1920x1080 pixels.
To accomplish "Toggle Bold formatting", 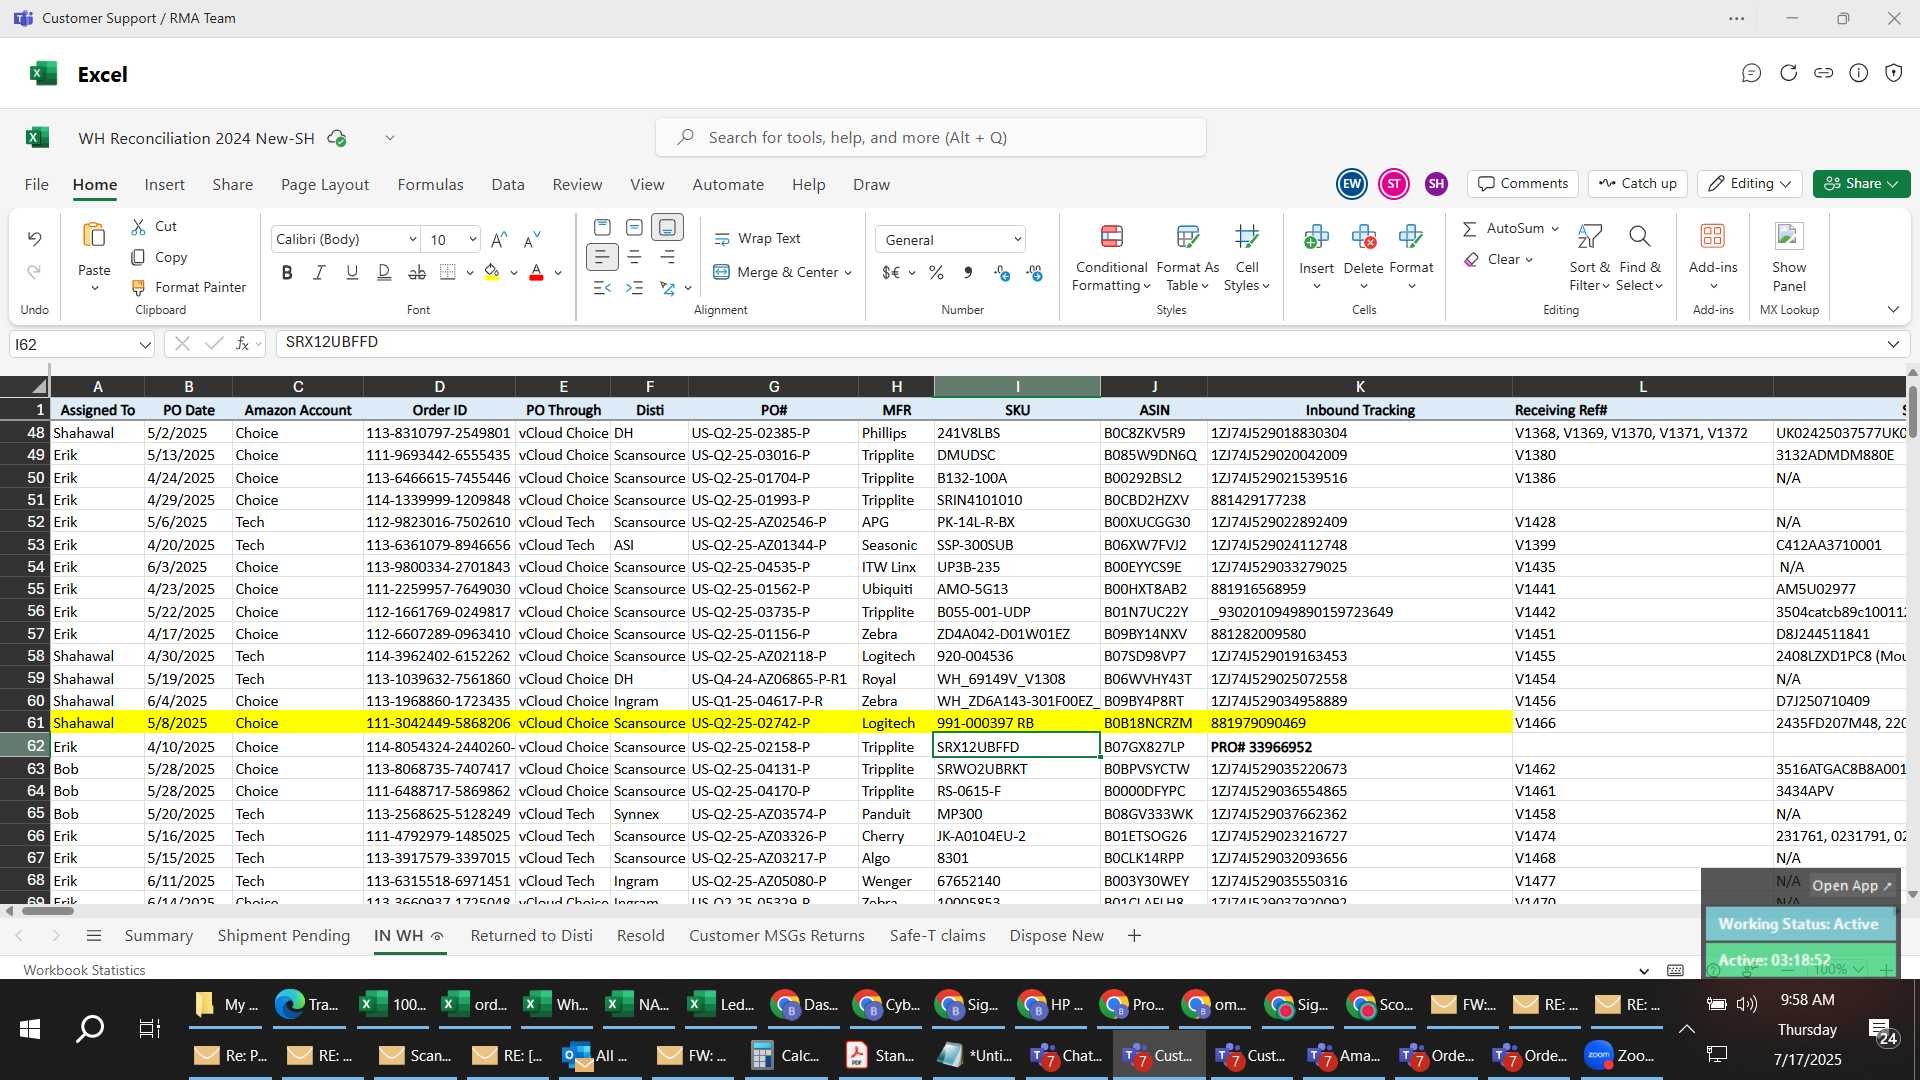I will (x=287, y=272).
